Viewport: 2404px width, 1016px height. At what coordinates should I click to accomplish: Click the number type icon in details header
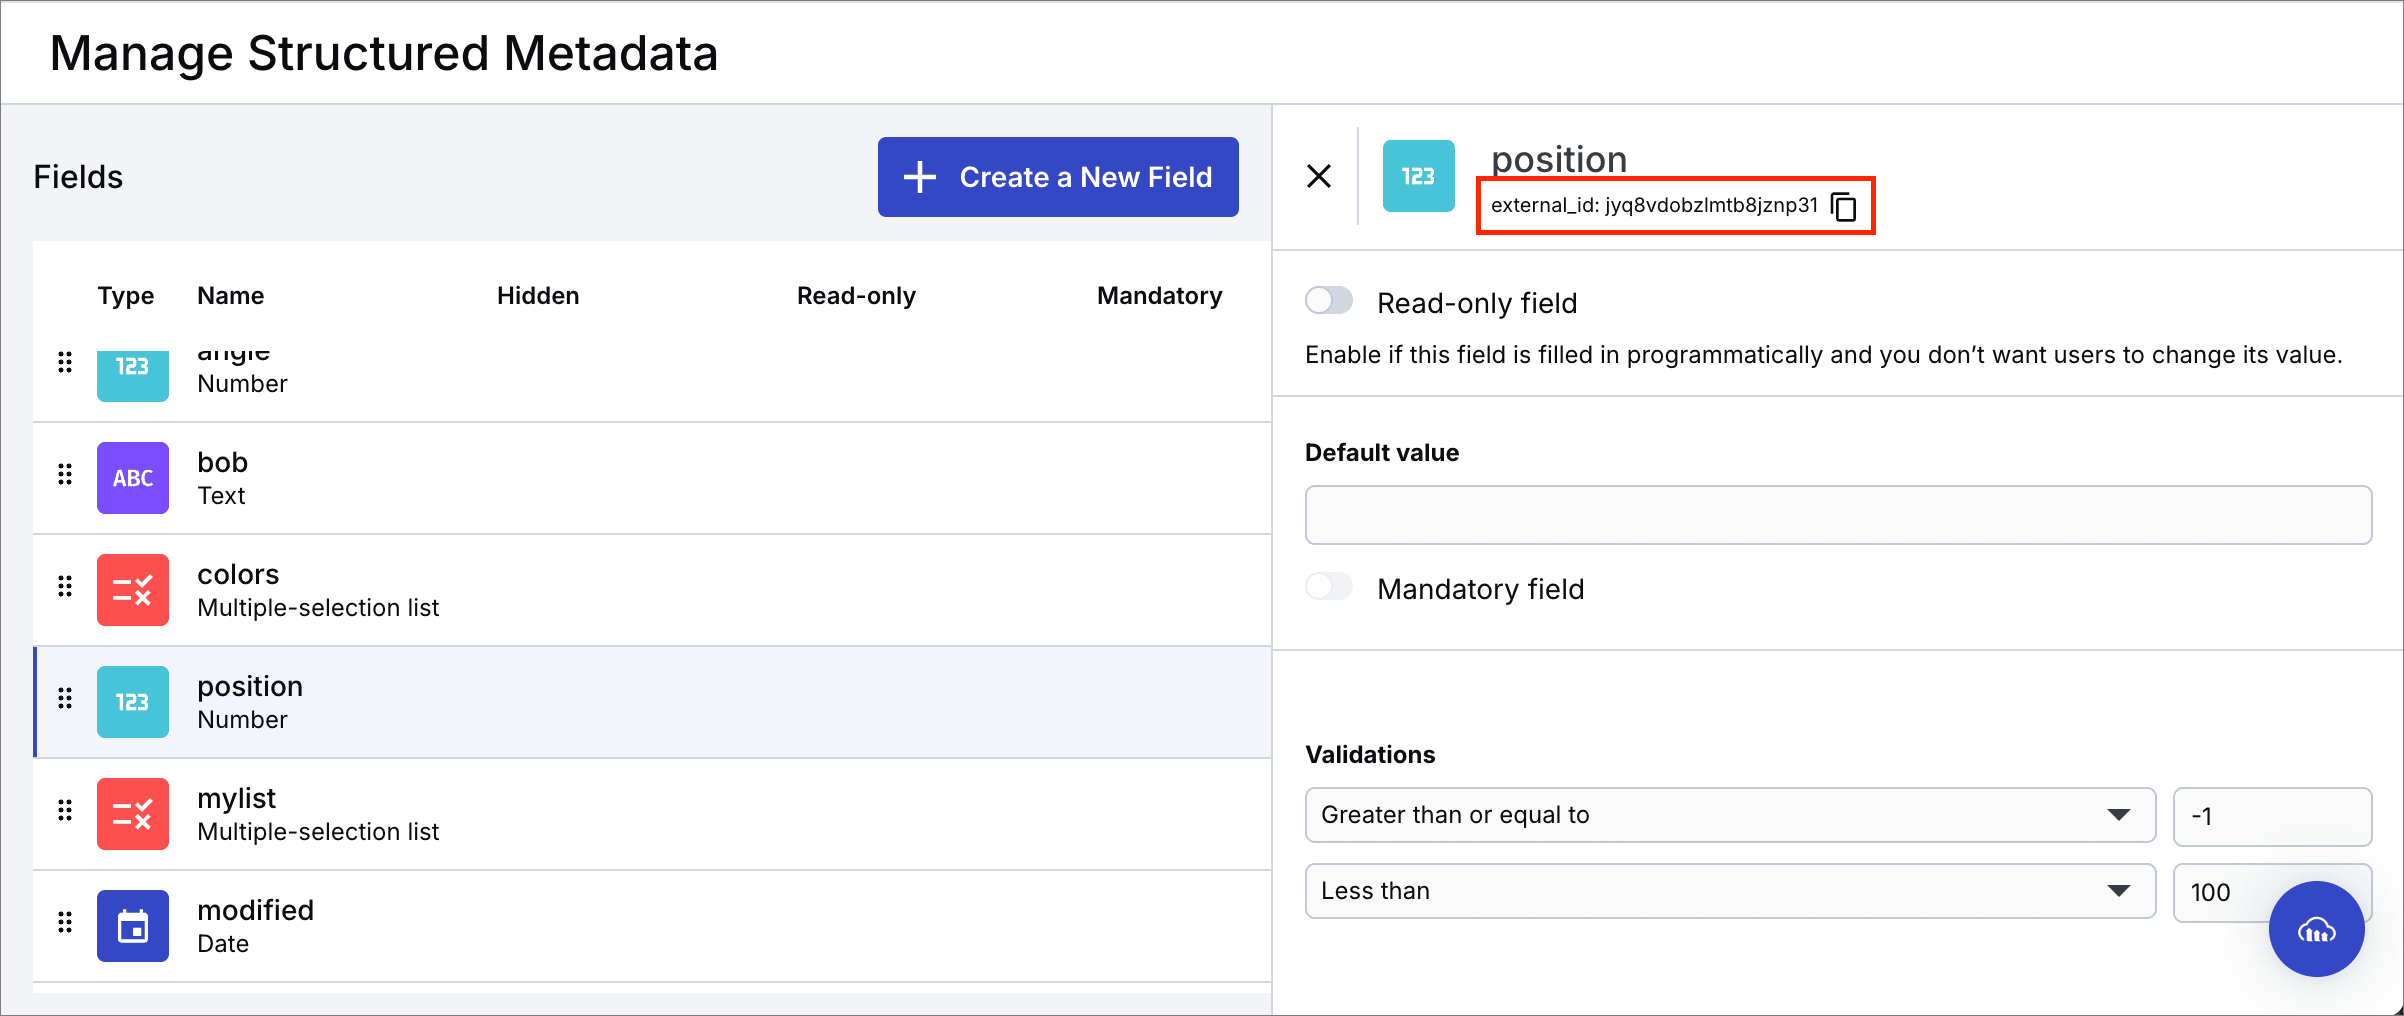[1418, 176]
